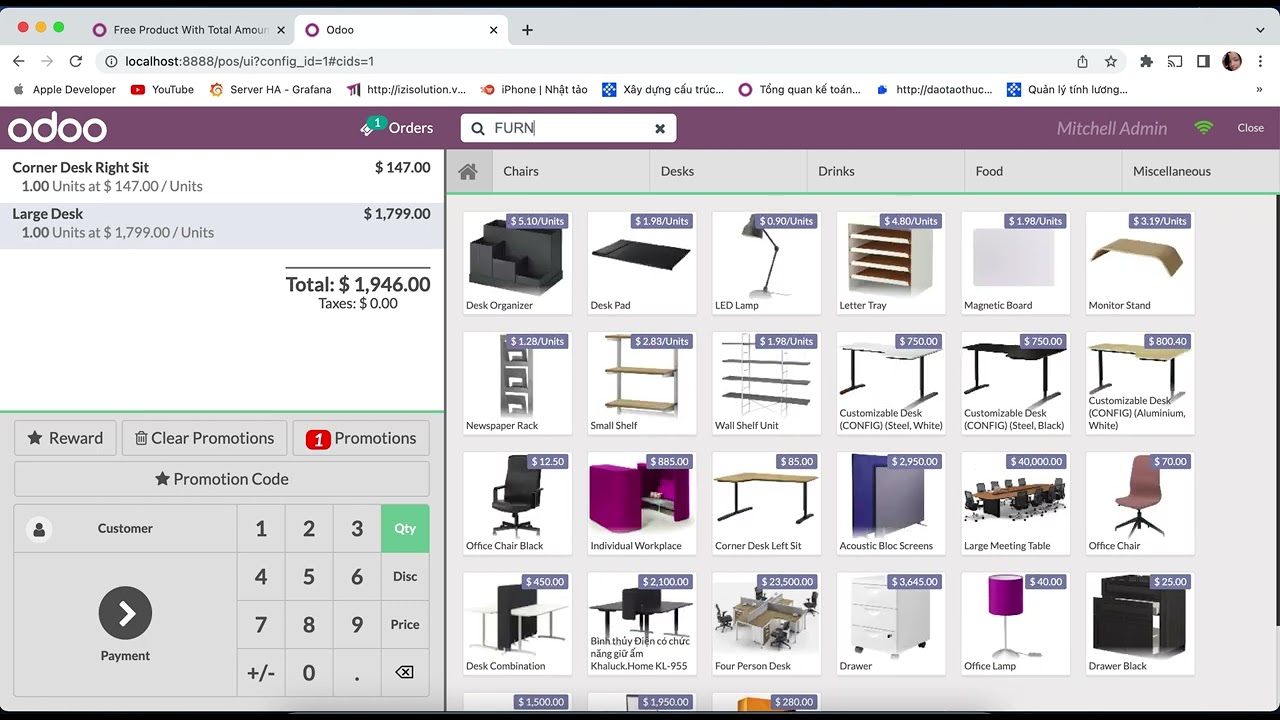Tap the +/- numpad key

261,672
